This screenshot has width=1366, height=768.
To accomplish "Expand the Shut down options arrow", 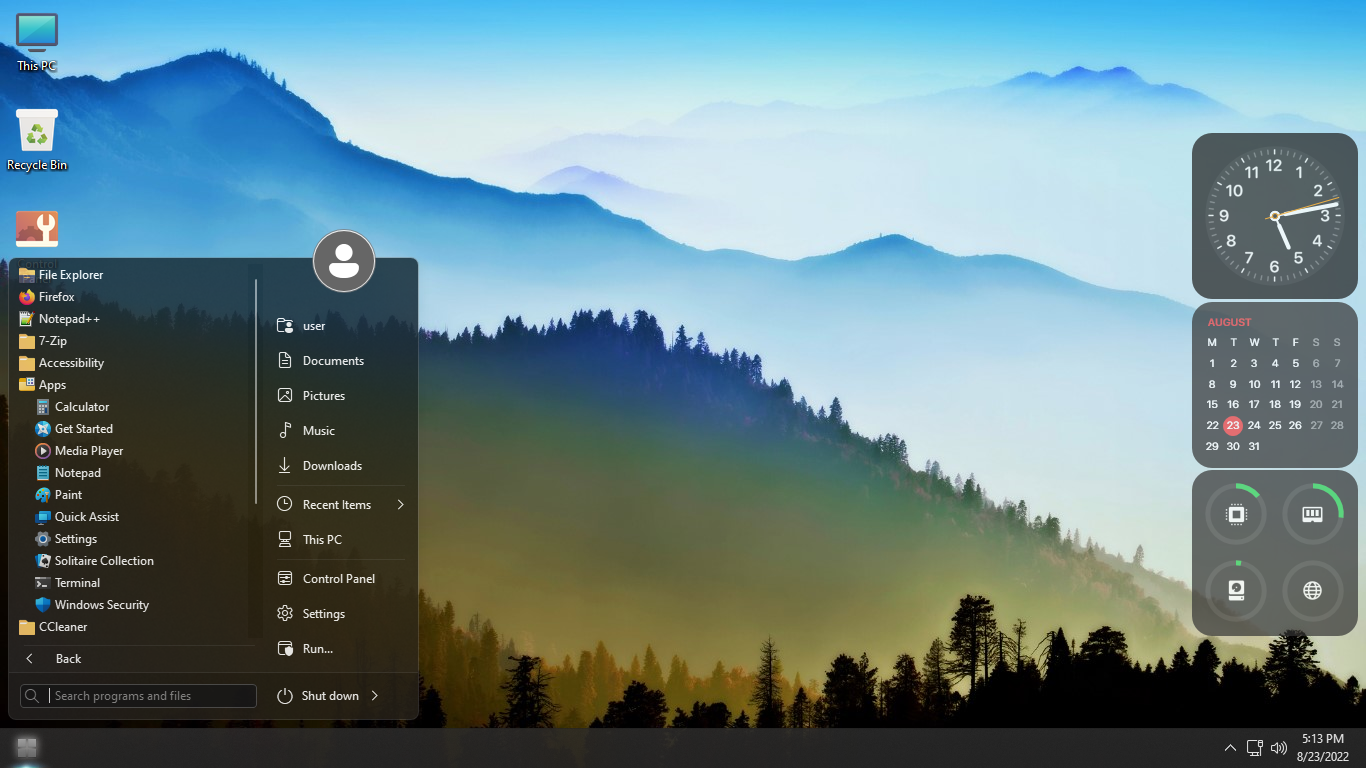I will (375, 696).
